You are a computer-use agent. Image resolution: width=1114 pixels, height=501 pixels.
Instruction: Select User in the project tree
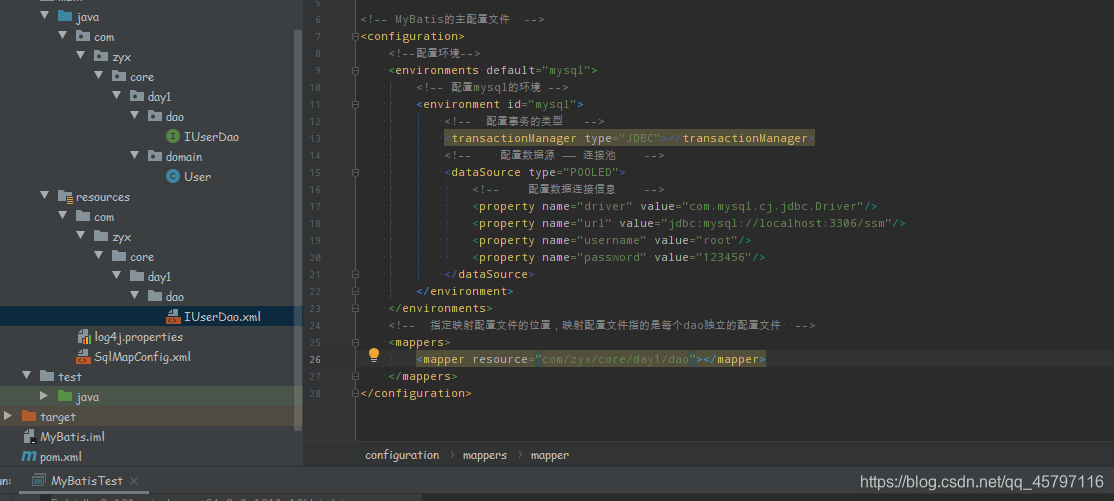pos(198,176)
